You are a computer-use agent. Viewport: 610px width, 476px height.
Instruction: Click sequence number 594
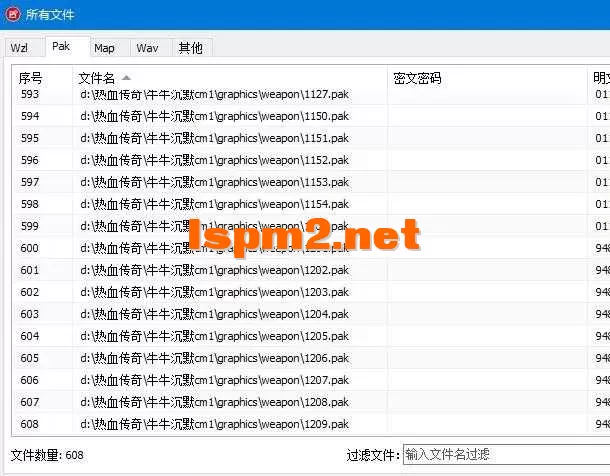(x=30, y=116)
